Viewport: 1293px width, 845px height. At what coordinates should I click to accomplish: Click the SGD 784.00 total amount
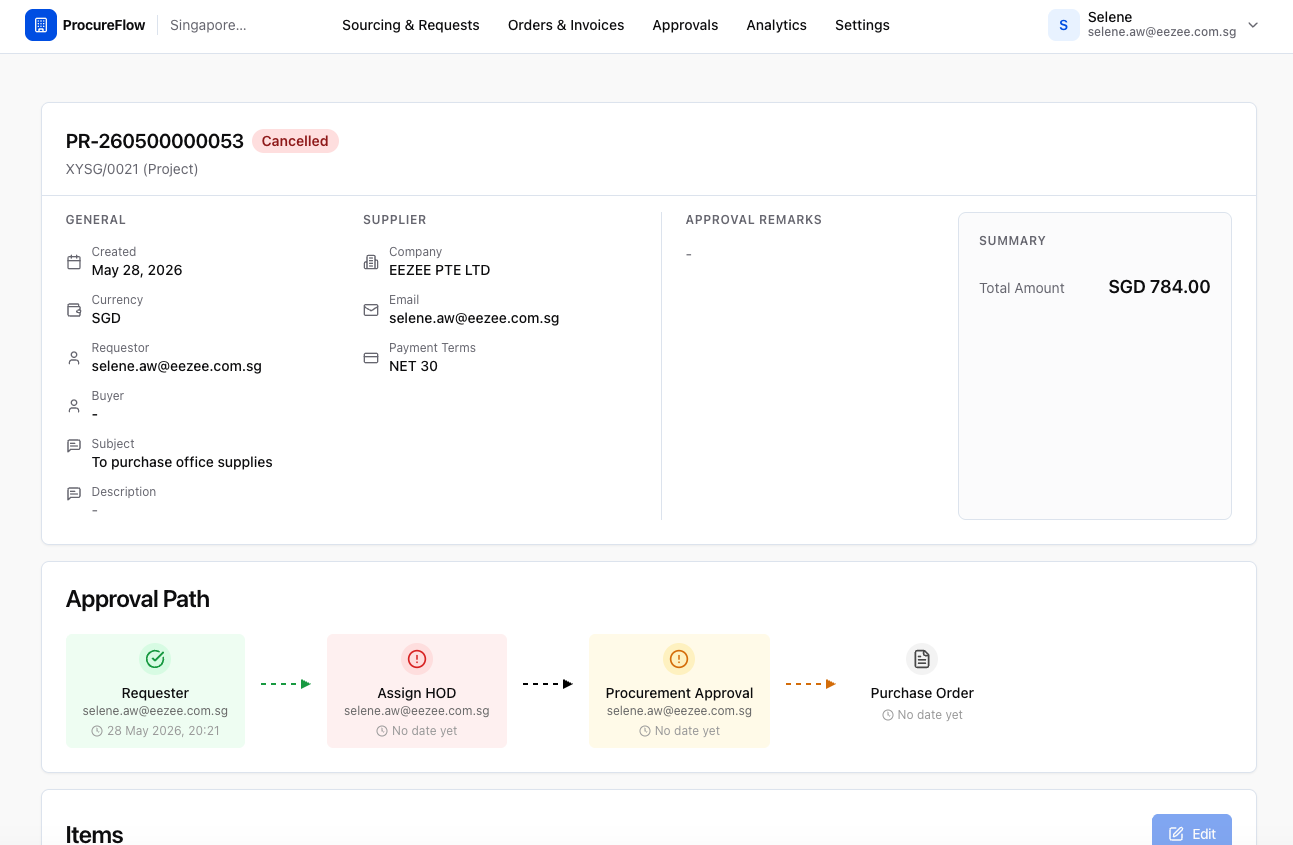coord(1159,287)
